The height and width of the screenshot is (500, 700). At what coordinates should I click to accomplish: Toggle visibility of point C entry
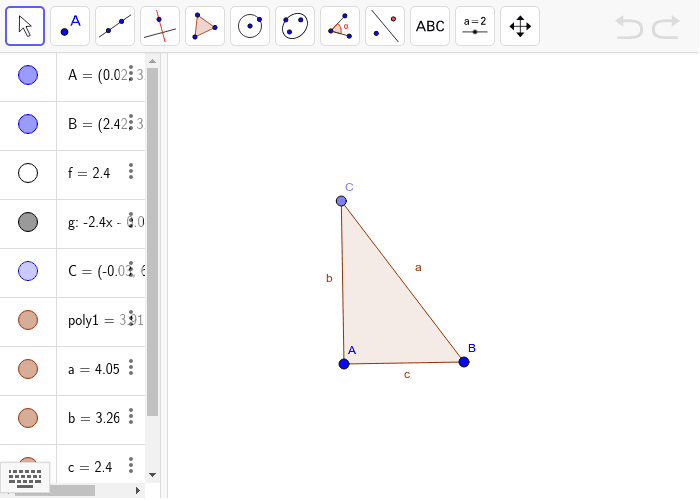[28, 271]
